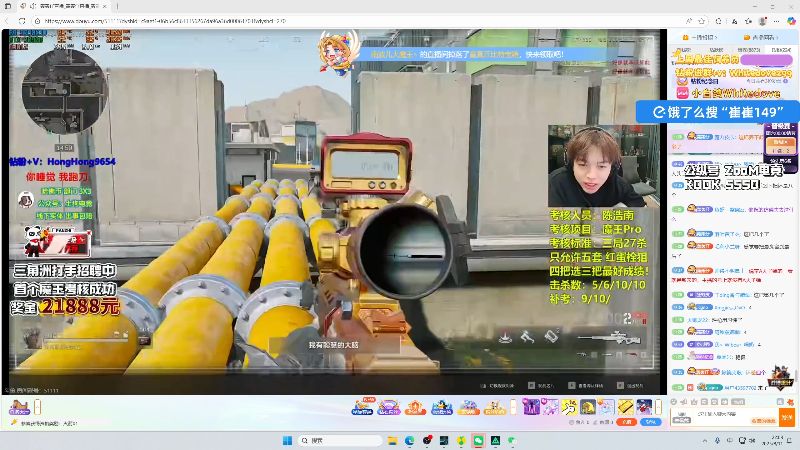Click the browser address bar URL
This screenshot has width=800, height=450.
pos(165,21)
